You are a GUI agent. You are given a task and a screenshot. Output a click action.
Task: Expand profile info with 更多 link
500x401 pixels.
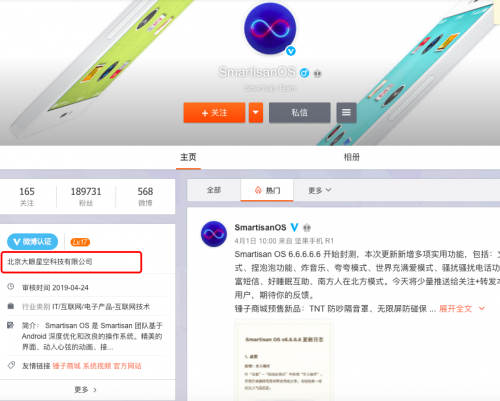(x=86, y=390)
